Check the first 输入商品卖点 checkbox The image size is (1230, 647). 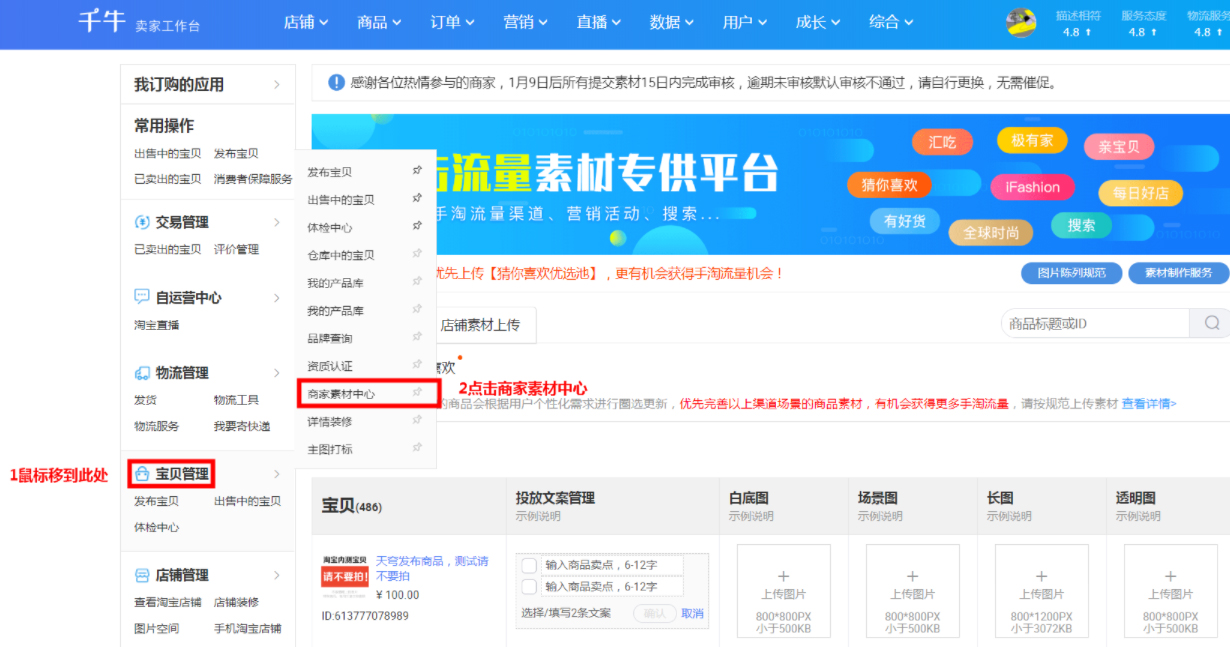(530, 565)
